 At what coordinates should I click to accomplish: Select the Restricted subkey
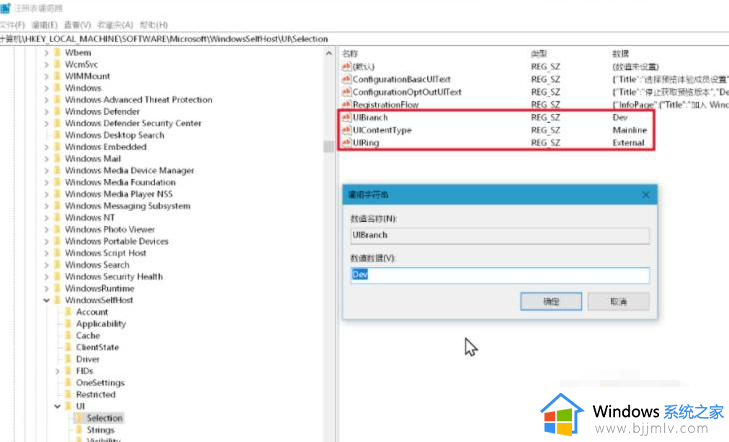[96, 395]
